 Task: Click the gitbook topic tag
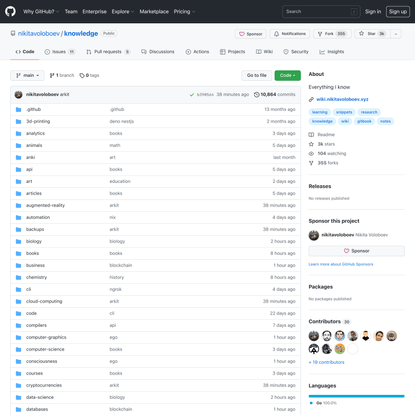point(364,121)
